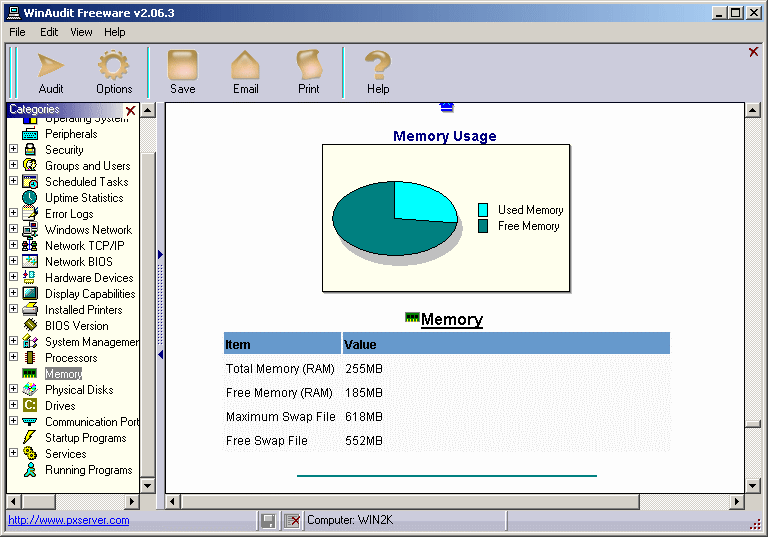This screenshot has width=768, height=537.
Task: Click the status bar floppy disk icon
Action: 268,520
